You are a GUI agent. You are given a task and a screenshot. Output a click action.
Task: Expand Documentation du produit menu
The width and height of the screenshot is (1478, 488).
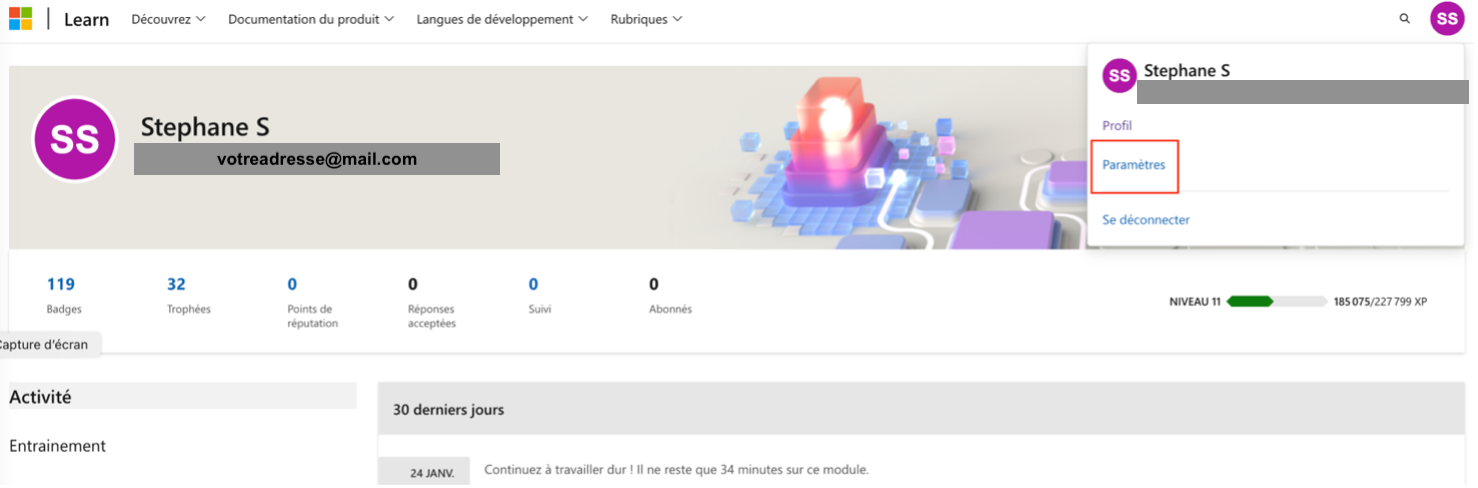tap(310, 19)
